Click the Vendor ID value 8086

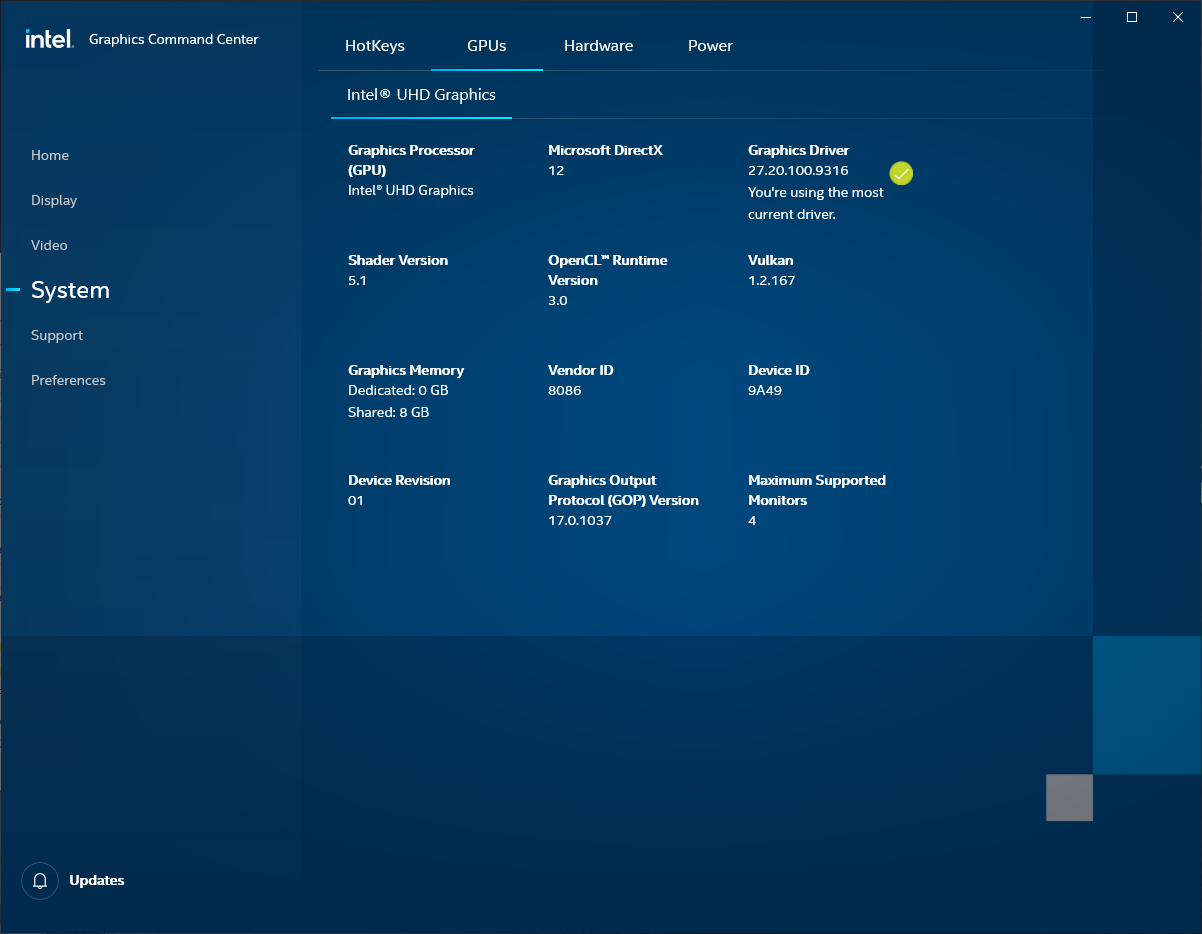coord(564,390)
